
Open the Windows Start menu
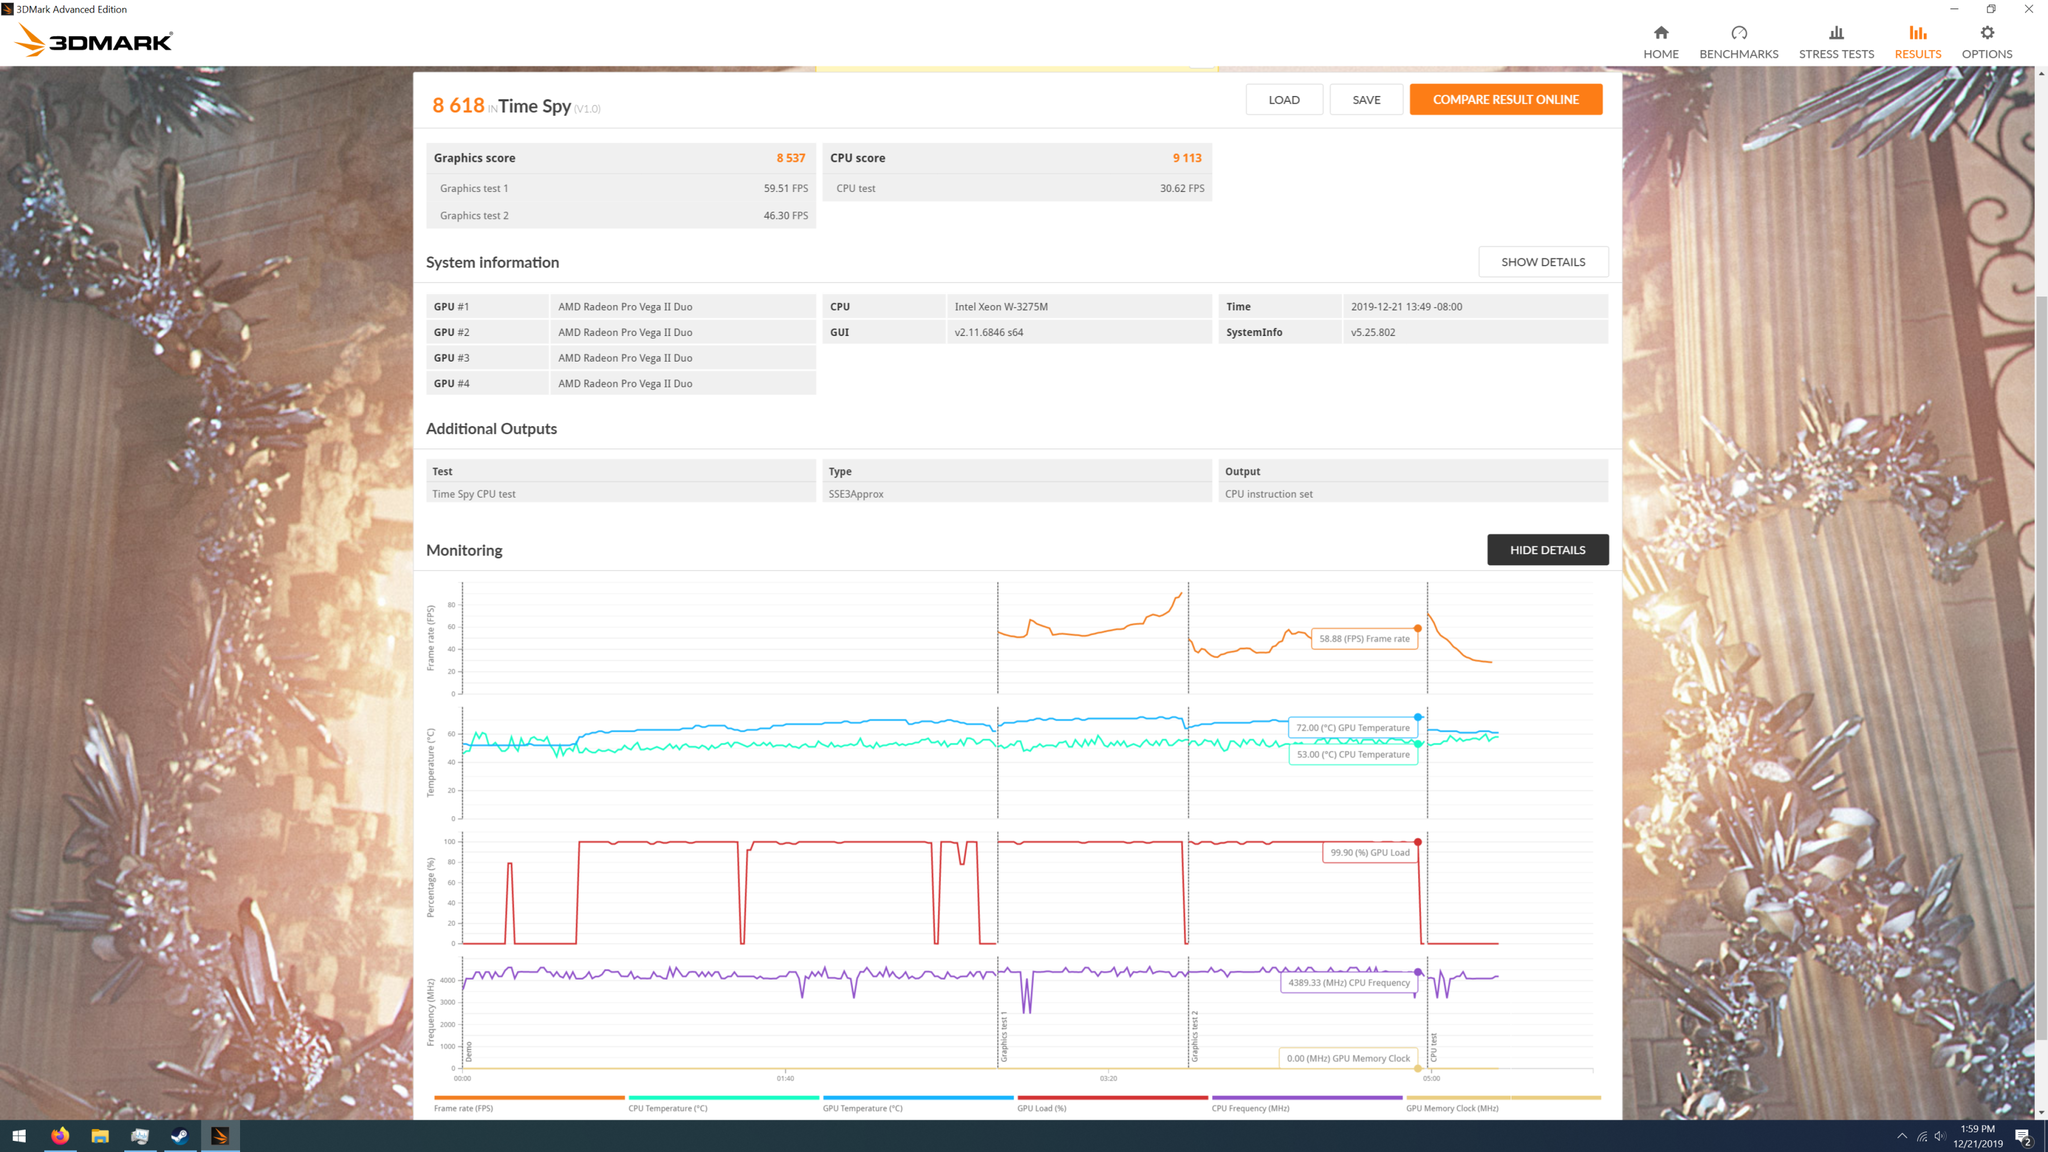click(19, 1136)
